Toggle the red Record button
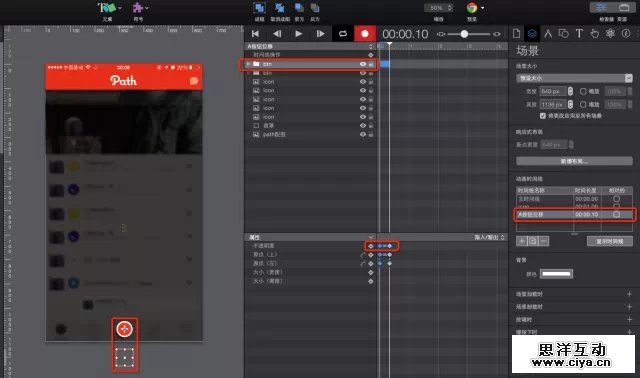Image resolution: width=640 pixels, height=378 pixels. point(364,34)
